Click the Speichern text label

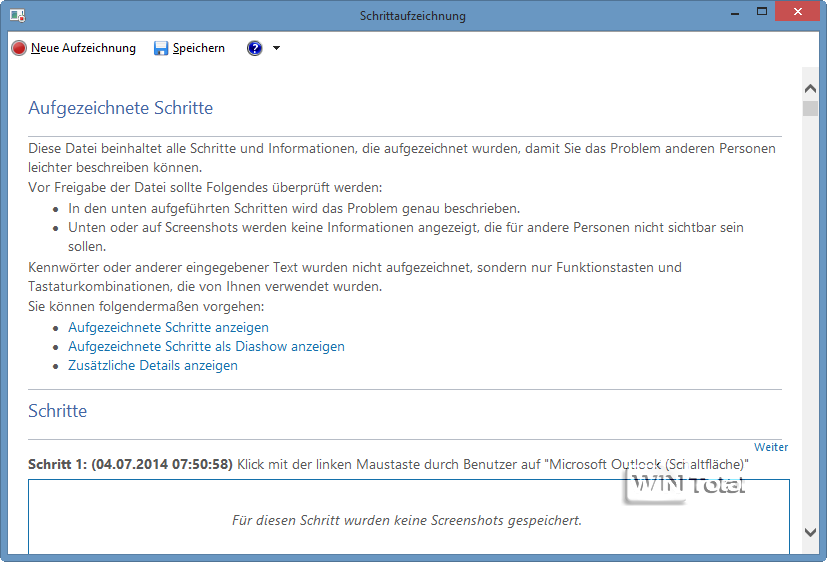click(x=198, y=48)
